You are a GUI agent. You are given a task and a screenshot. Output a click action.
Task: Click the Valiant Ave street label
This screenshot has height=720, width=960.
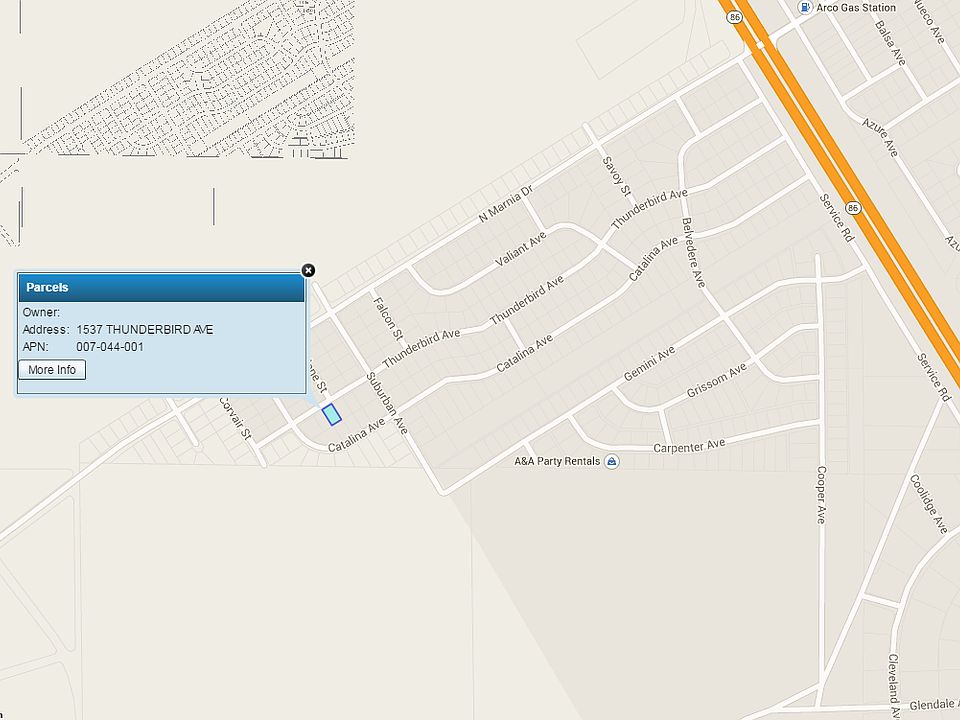520,249
